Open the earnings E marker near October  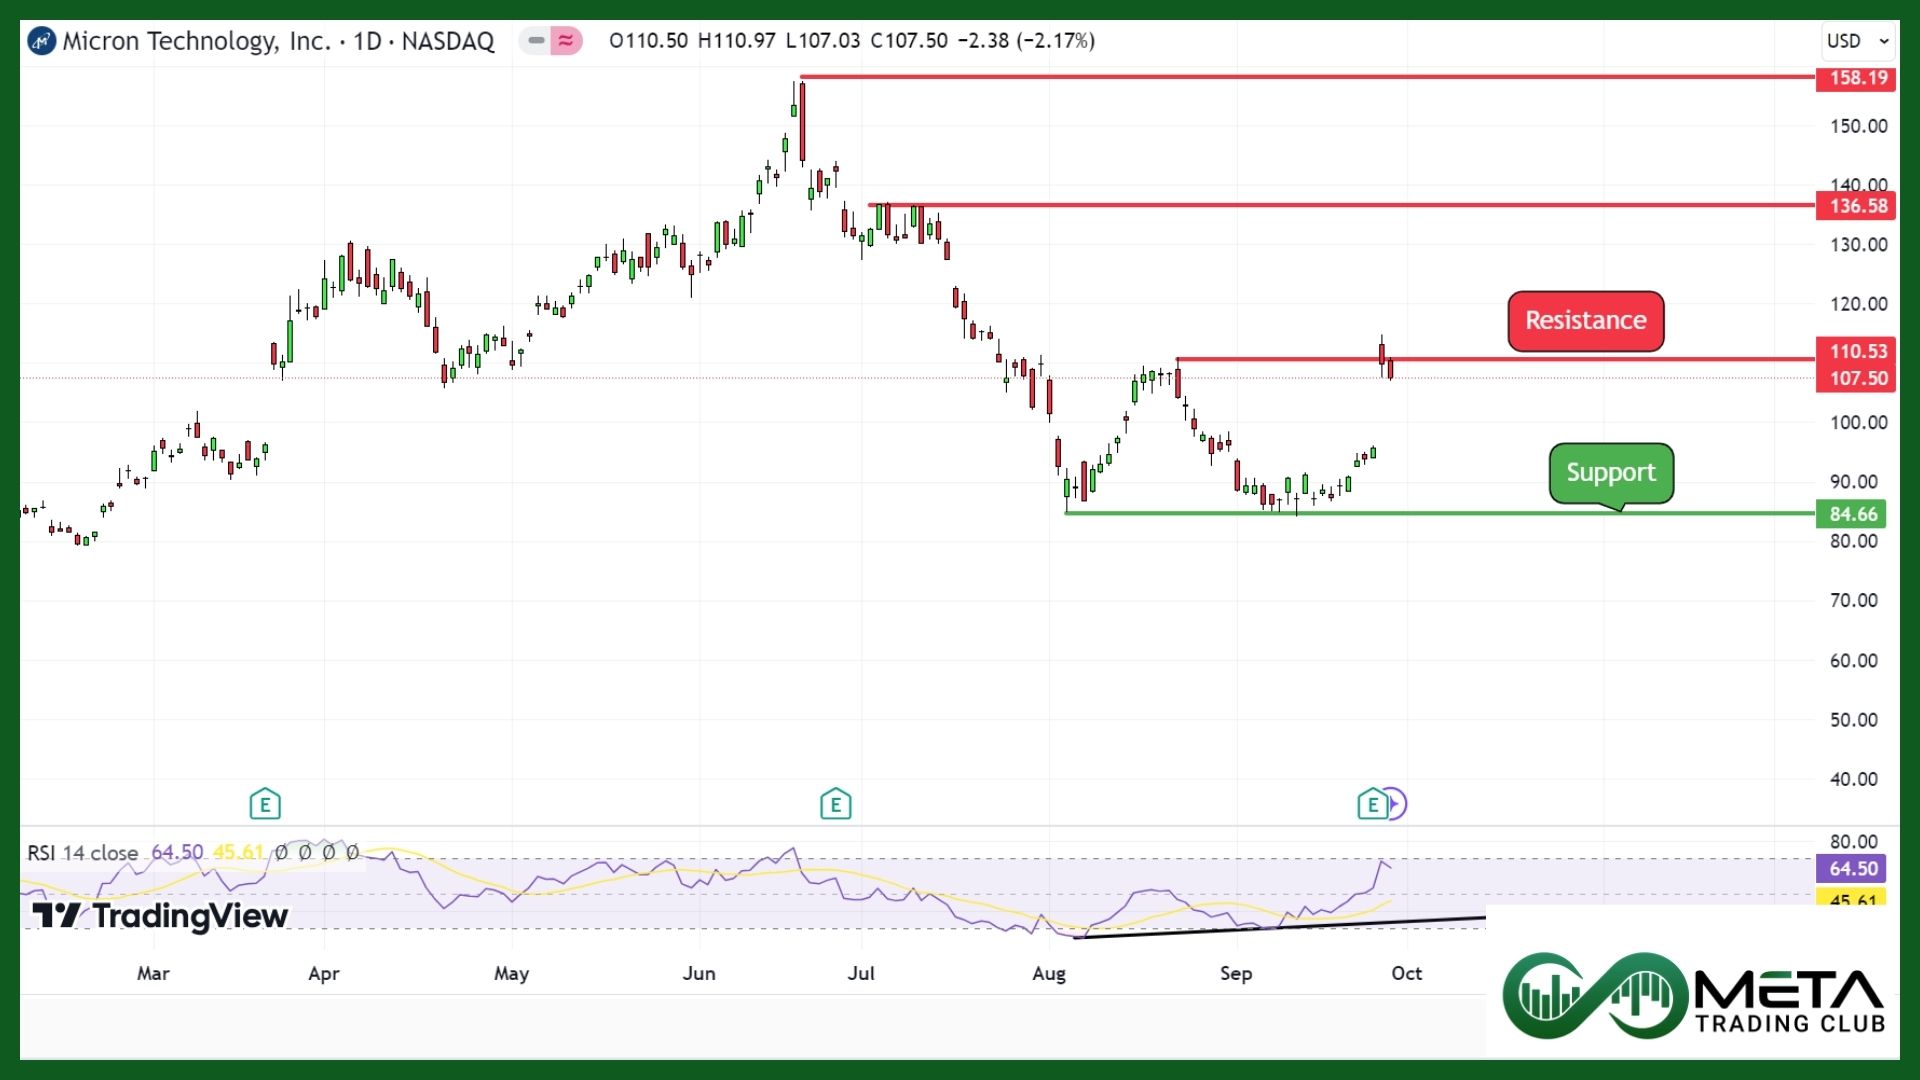coord(1372,804)
